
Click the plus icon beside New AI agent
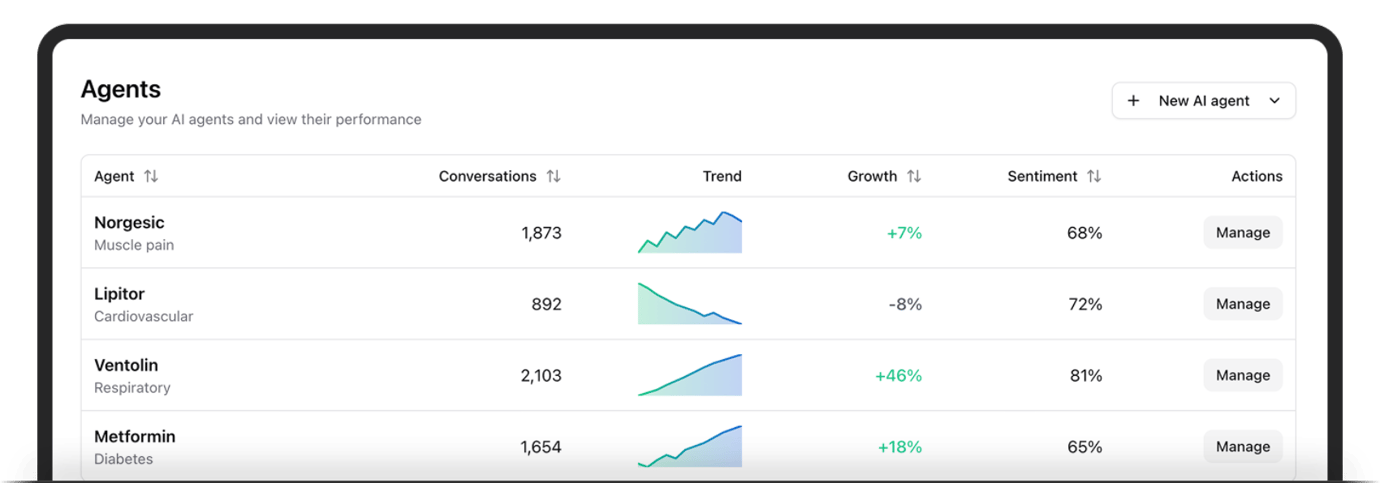[1133, 101]
